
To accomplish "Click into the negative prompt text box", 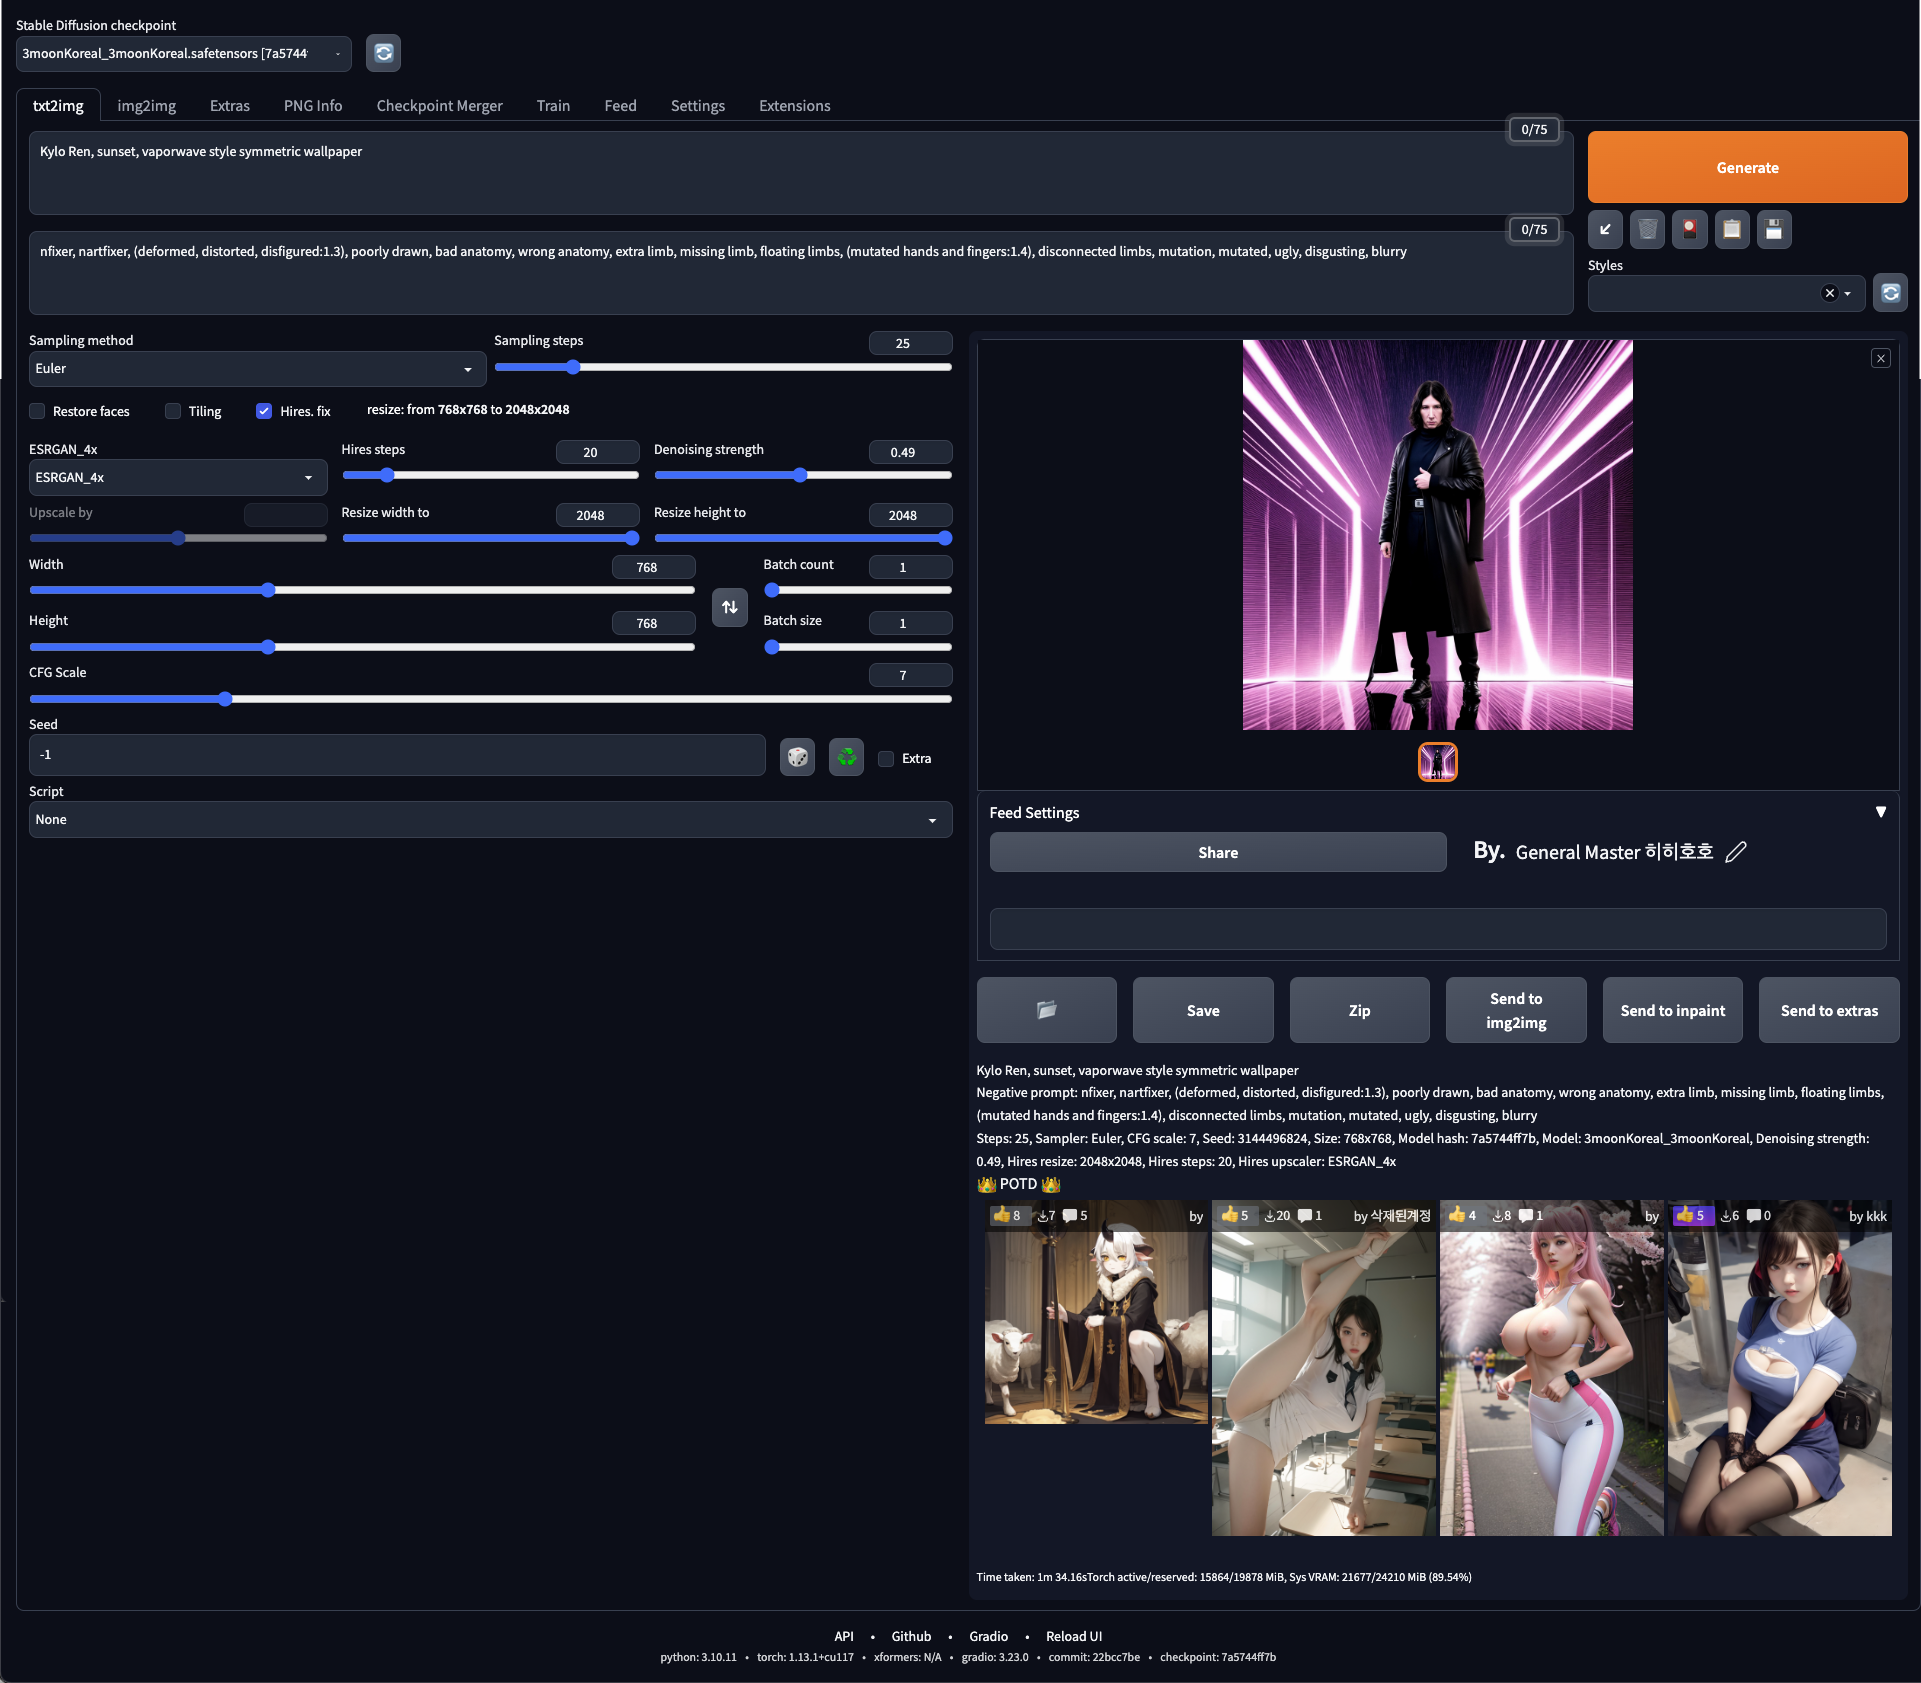I will [x=800, y=273].
